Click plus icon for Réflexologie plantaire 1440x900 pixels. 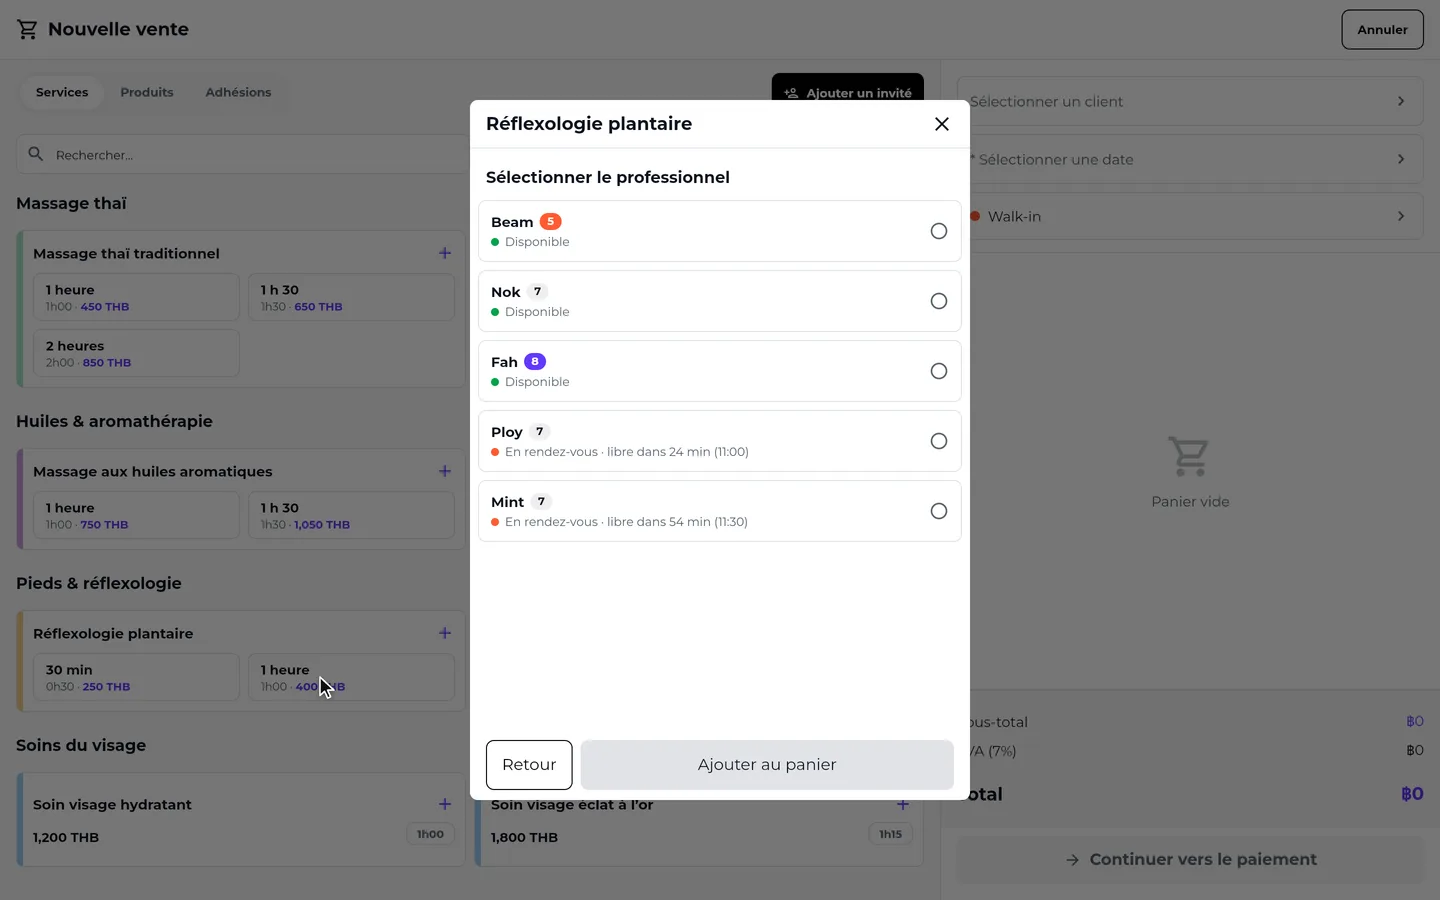(445, 633)
